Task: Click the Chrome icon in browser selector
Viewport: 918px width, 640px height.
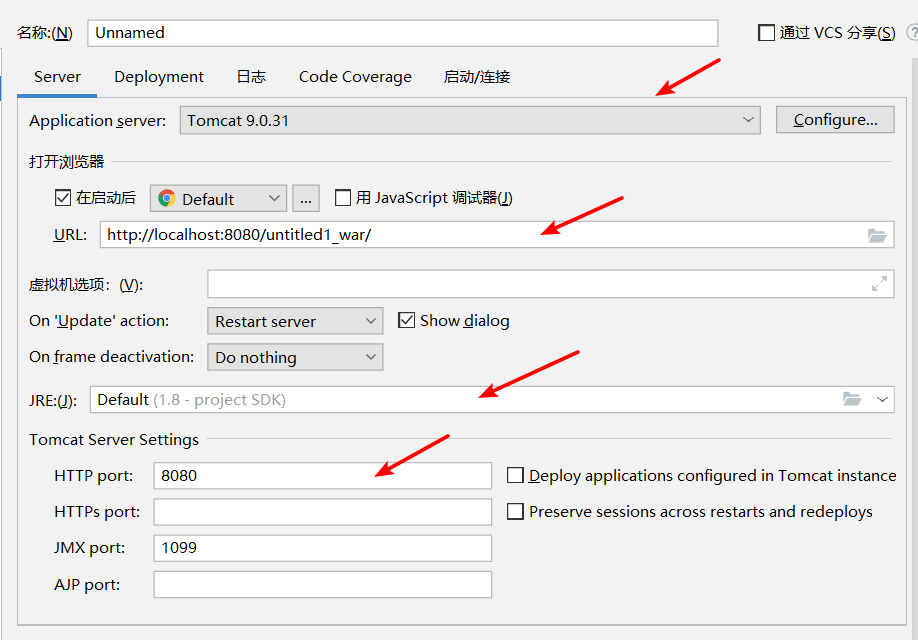Action: coord(167,198)
